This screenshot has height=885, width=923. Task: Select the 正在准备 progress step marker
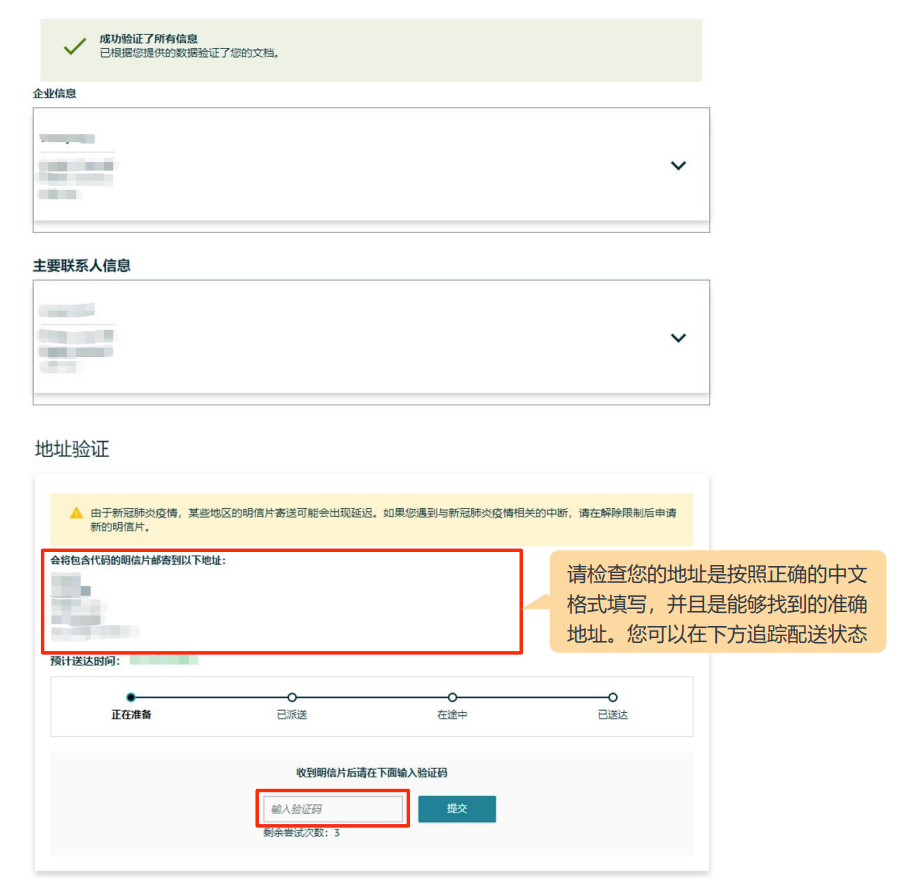131,697
